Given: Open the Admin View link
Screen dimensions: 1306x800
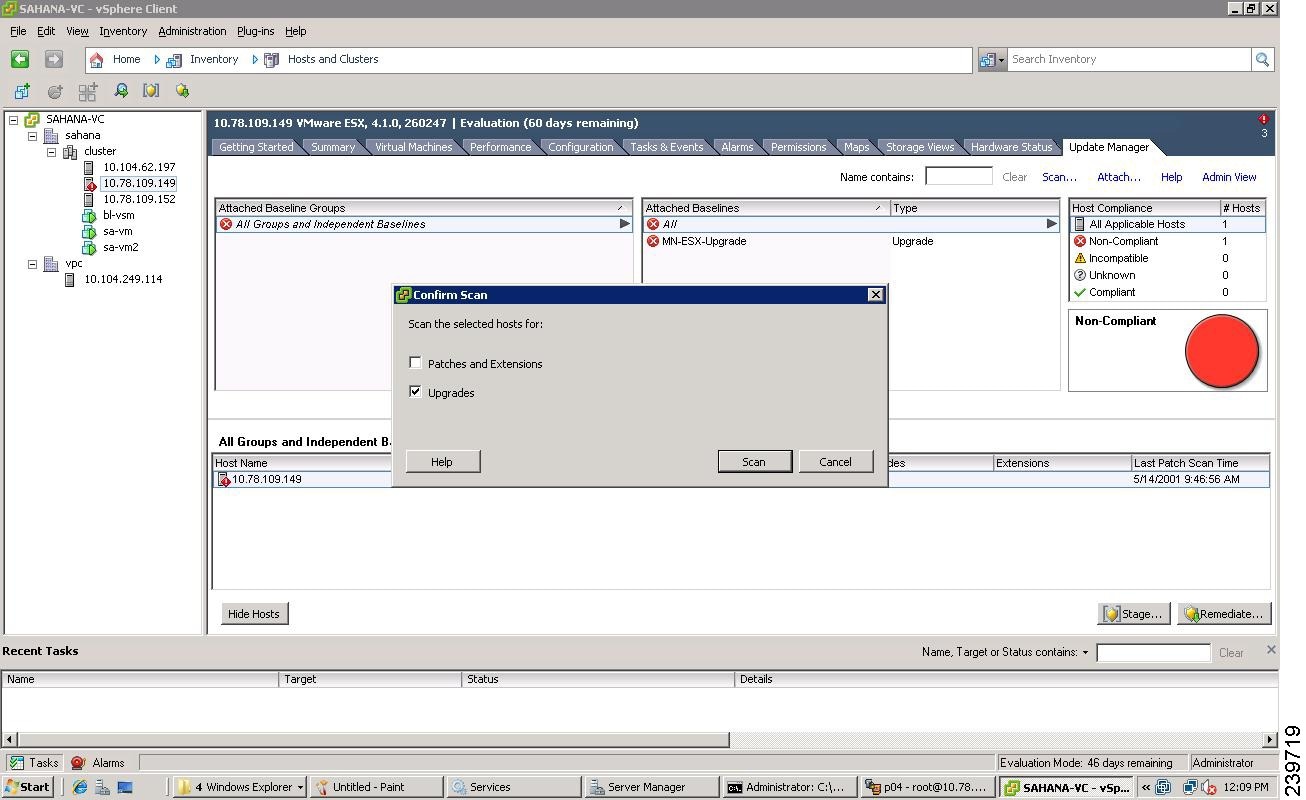Looking at the screenshot, I should 1229,177.
